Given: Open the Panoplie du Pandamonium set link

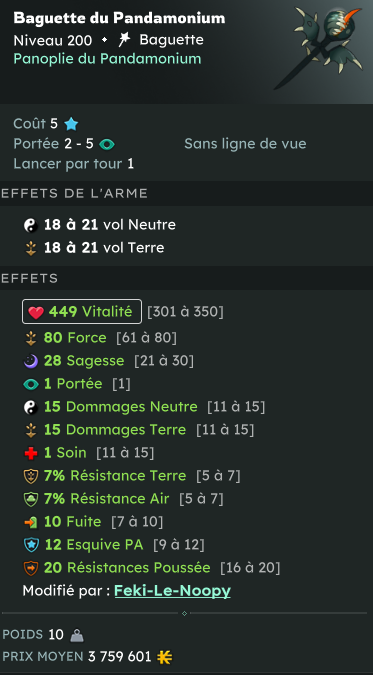Looking at the screenshot, I should 107,59.
